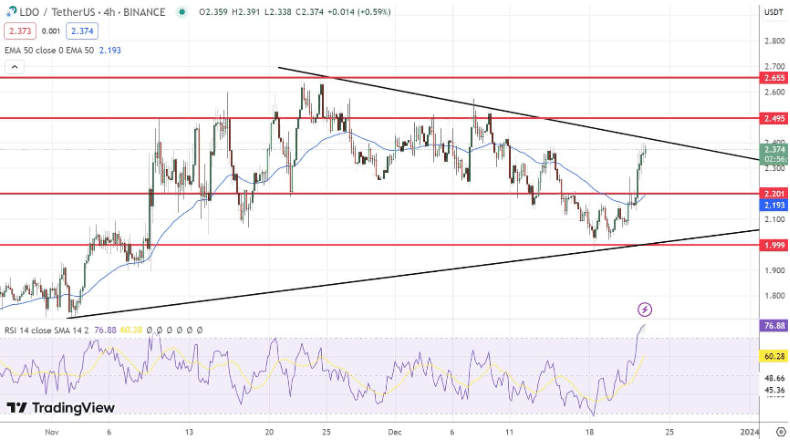This screenshot has width=790, height=448.
Task: Click the green market status dot
Action: [181, 13]
